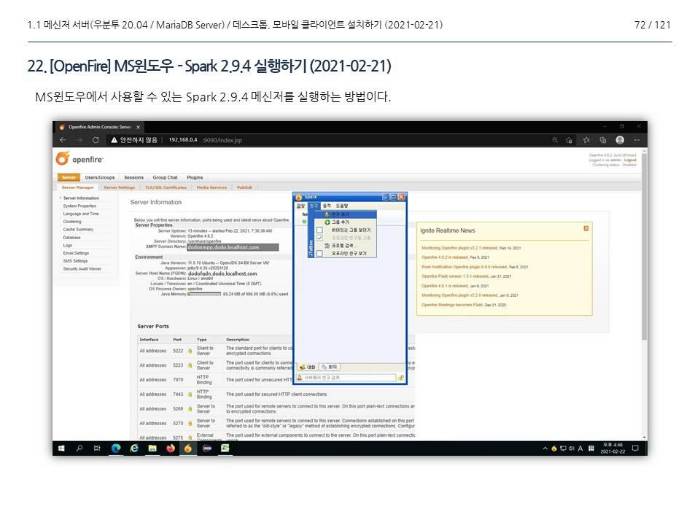Close the Ignite Realtime News box

586,229
